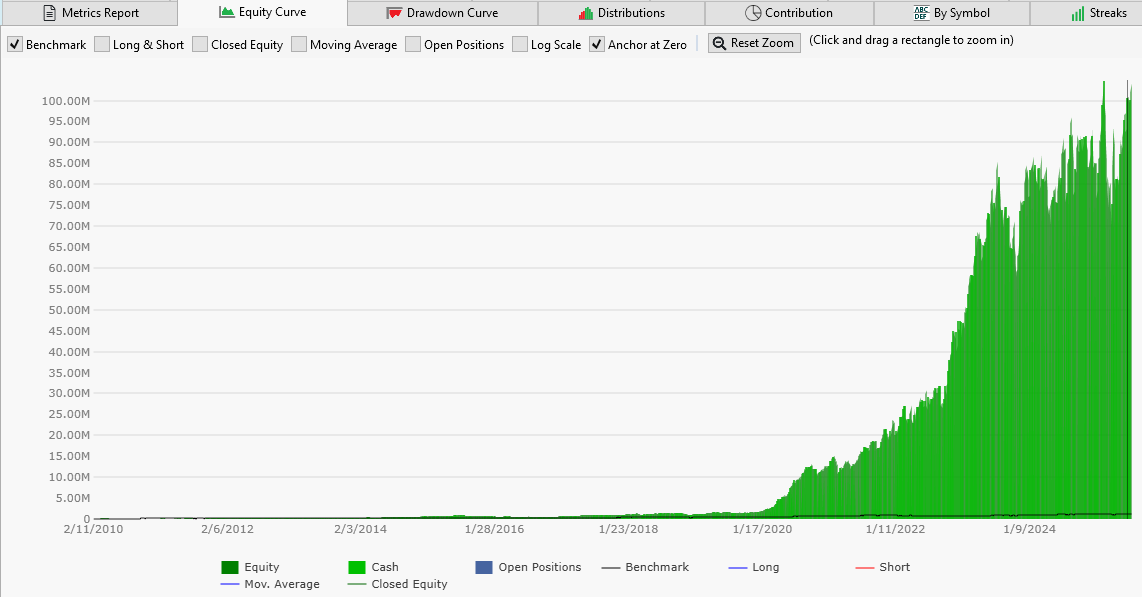Switch to the Contribution tab
1142x597 pixels.
click(789, 13)
